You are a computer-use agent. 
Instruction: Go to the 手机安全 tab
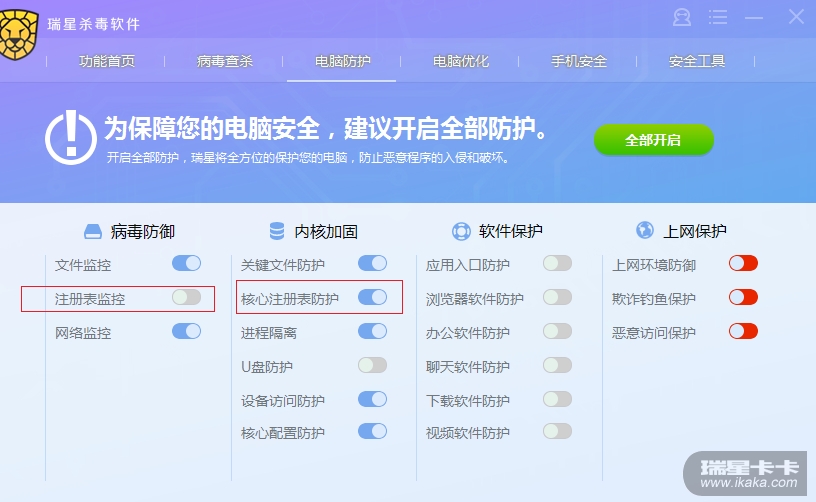(579, 61)
